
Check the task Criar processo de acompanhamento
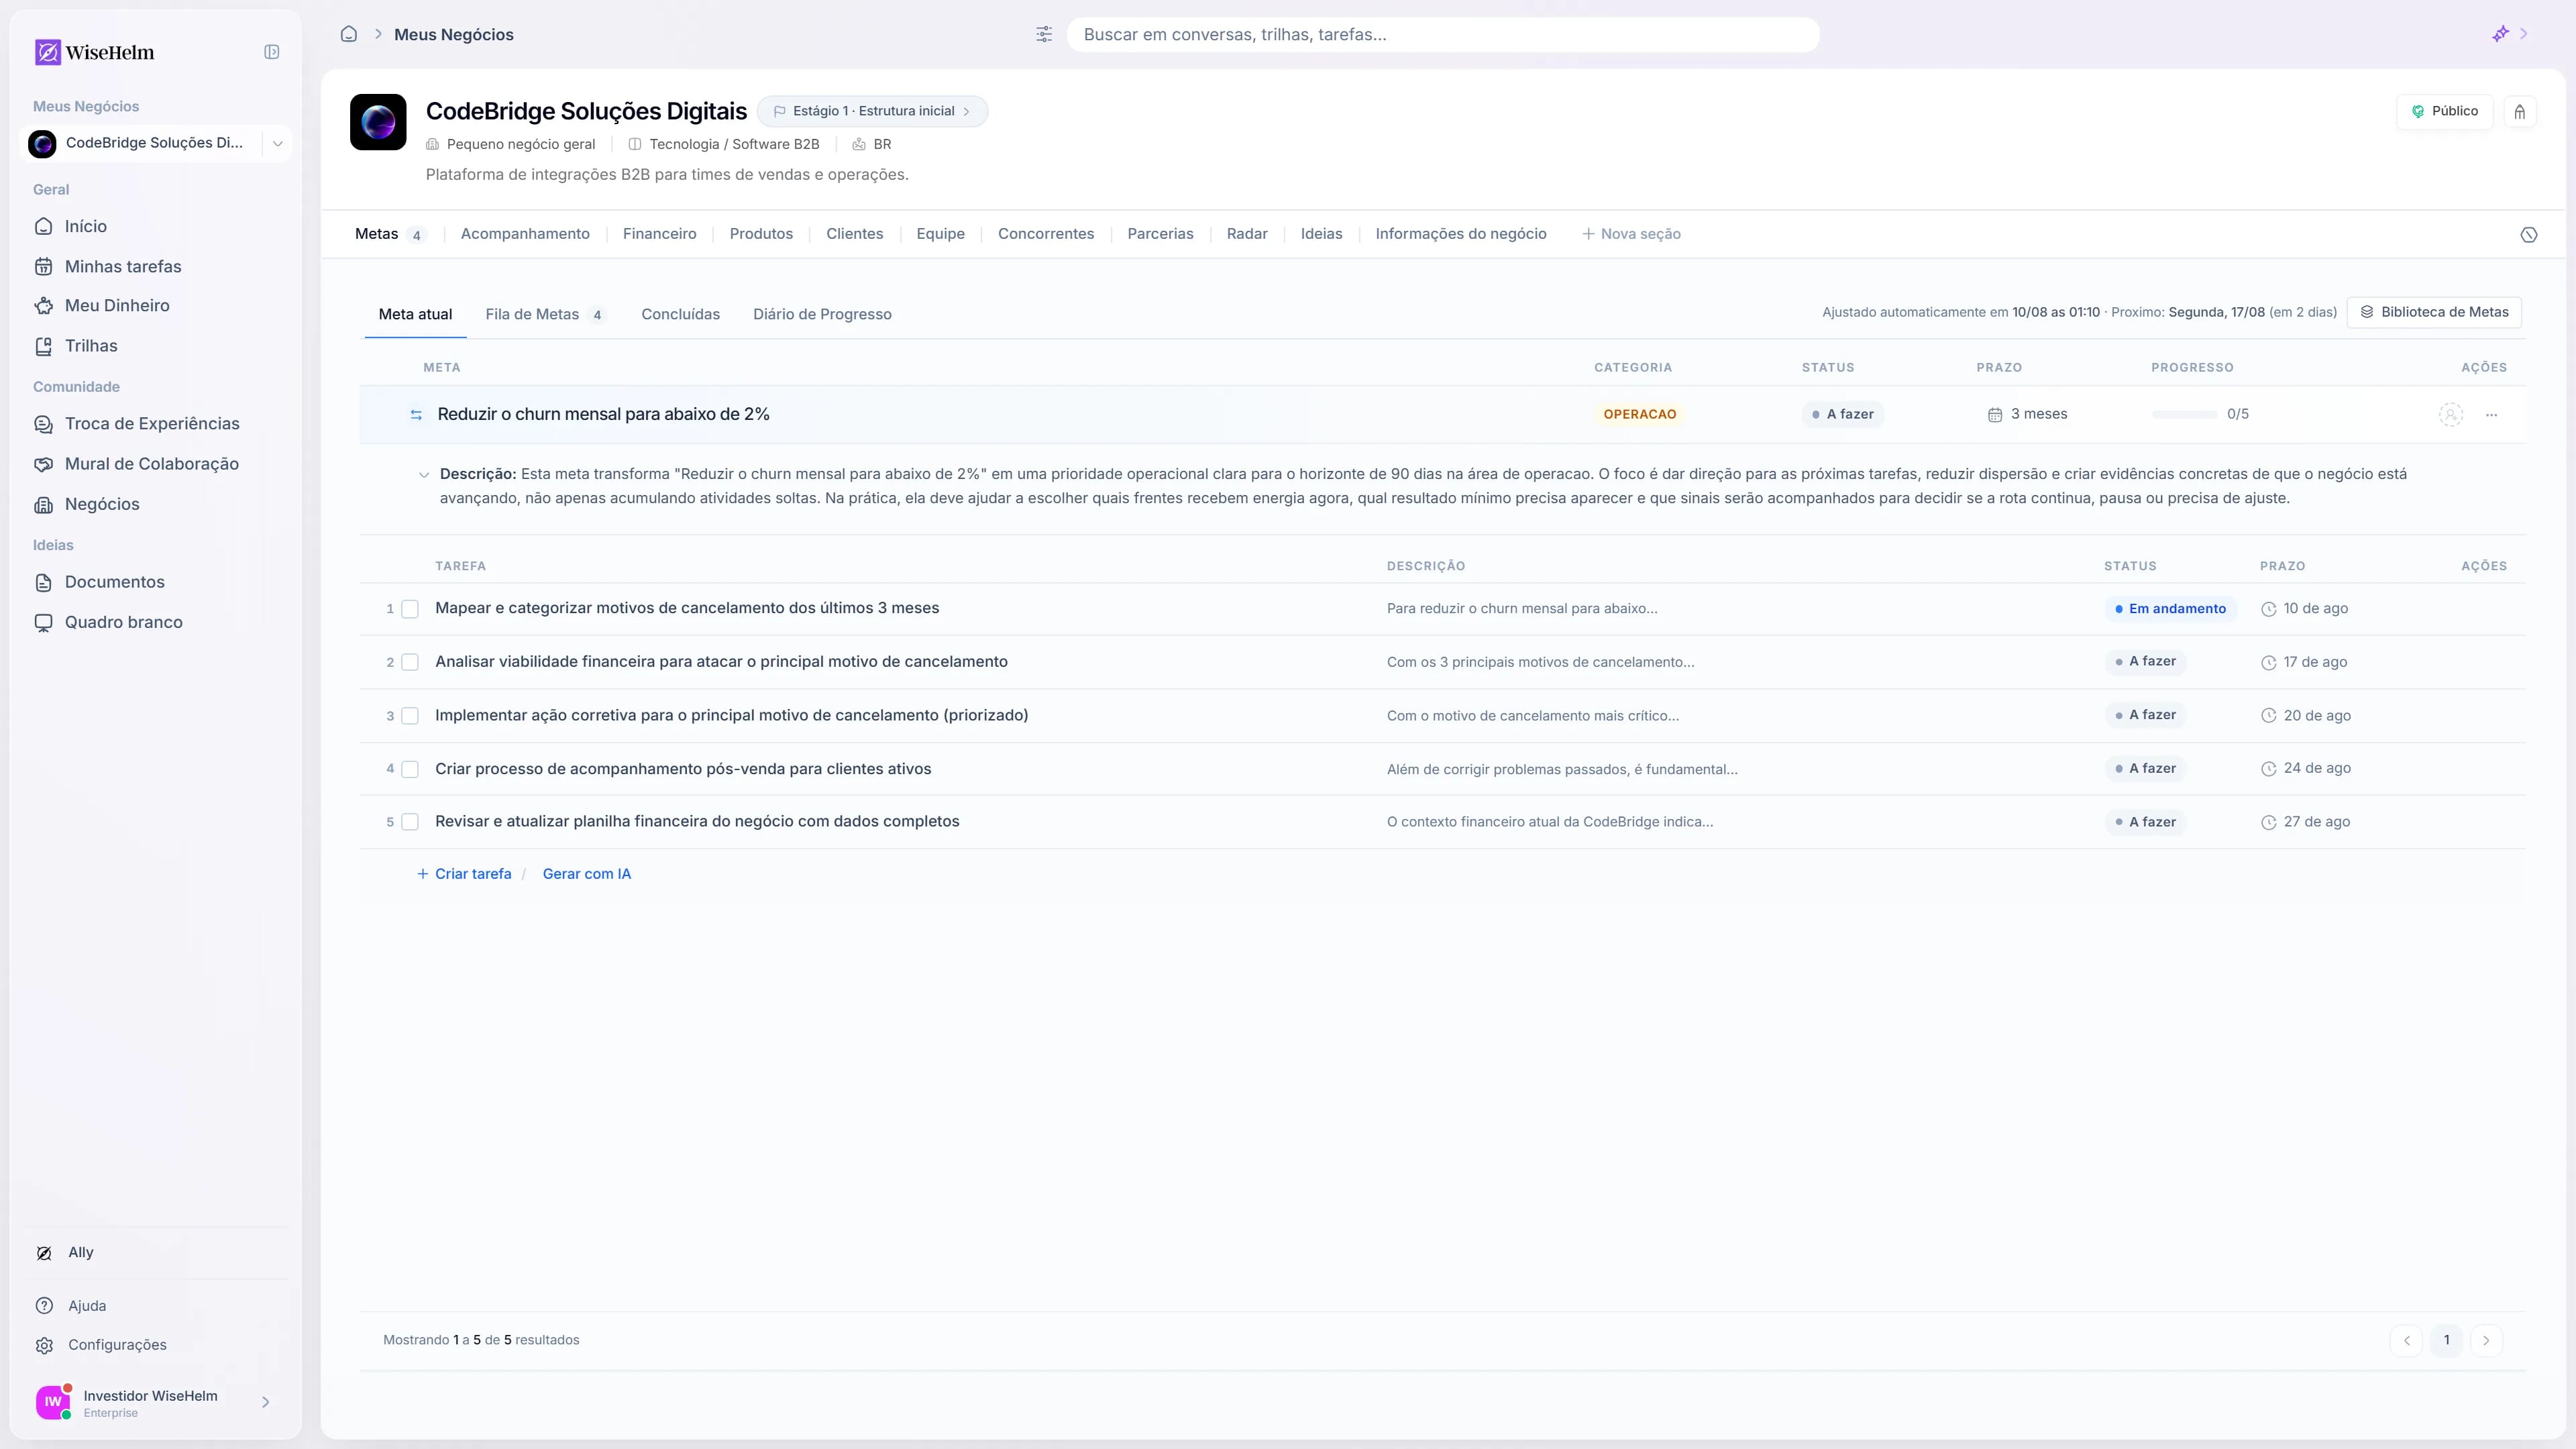410,769
